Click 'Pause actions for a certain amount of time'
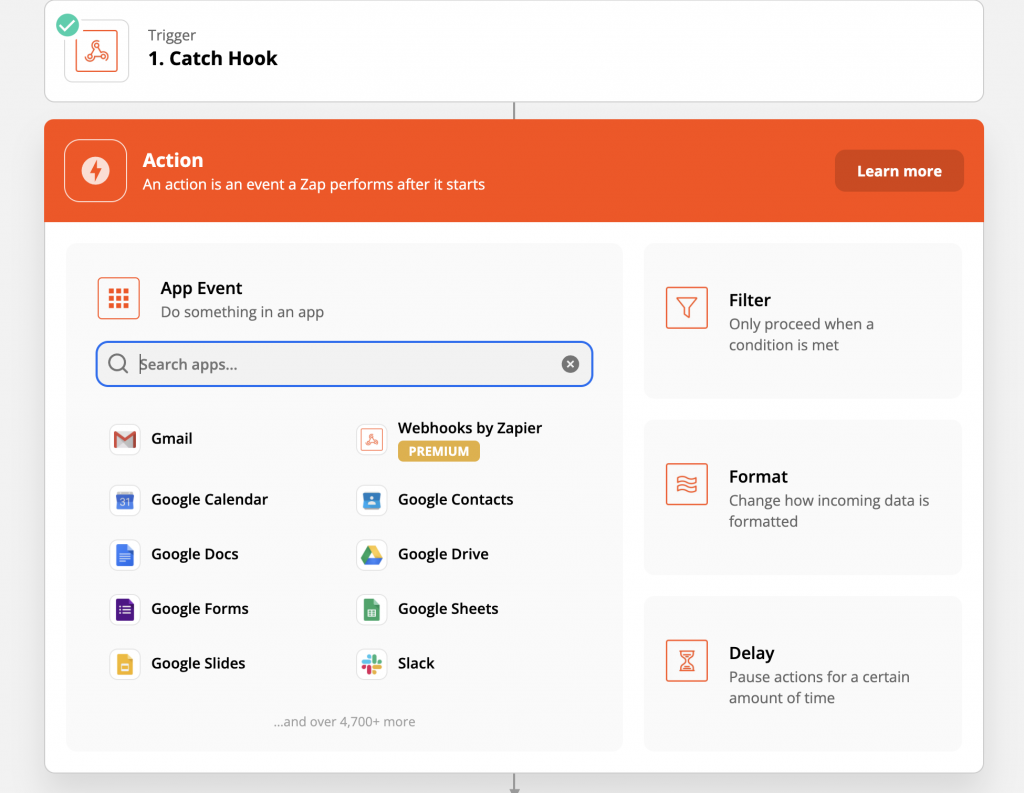The width and height of the screenshot is (1024, 793). coord(819,687)
